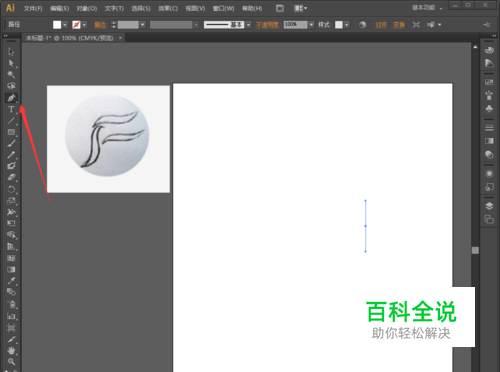Open the Stroke panel icon
The height and width of the screenshot is (372, 500).
(x=489, y=128)
